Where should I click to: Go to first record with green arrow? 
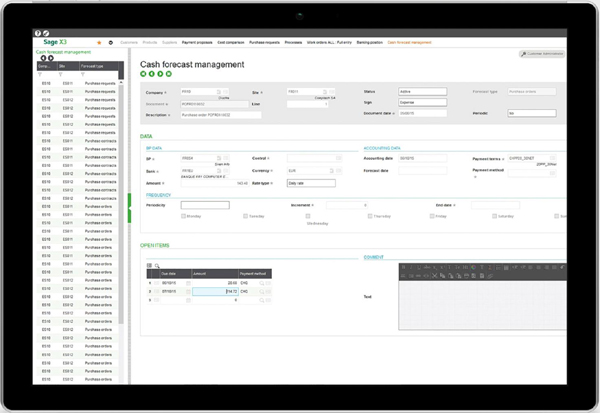point(143,74)
